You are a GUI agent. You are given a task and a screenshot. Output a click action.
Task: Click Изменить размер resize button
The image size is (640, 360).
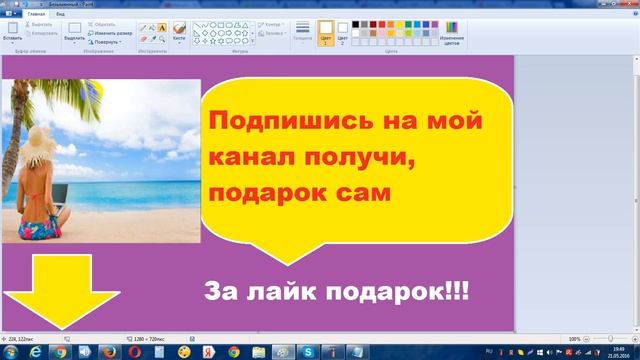(110, 33)
